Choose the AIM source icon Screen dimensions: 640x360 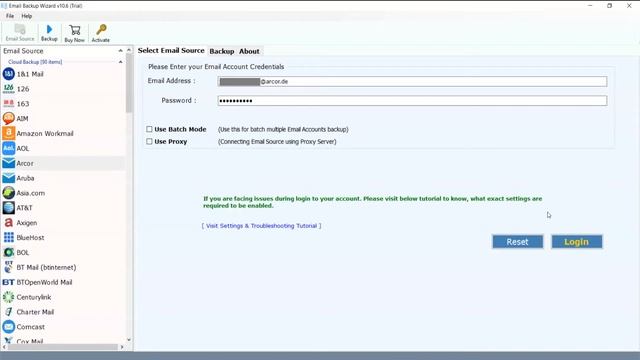tap(9, 118)
